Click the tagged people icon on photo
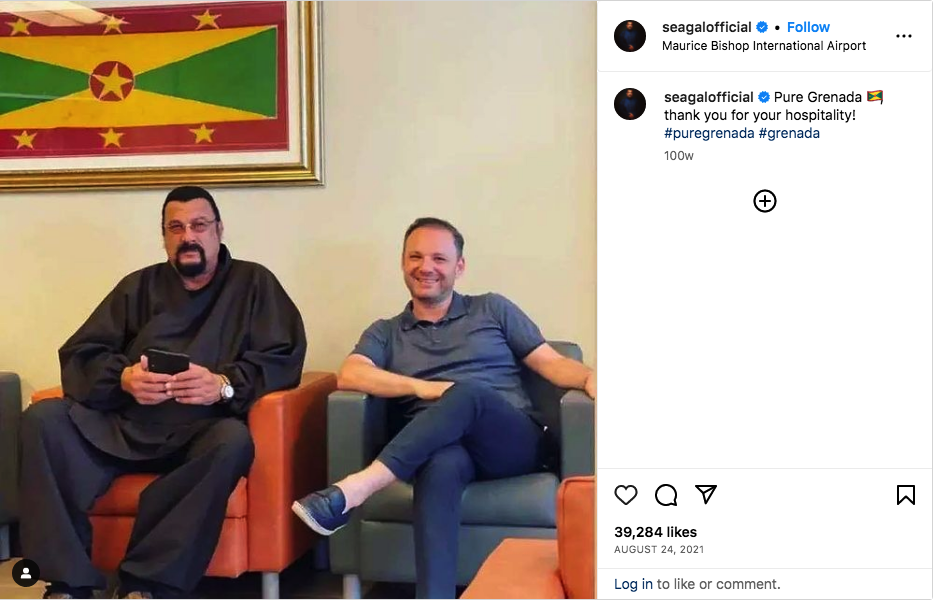The image size is (933, 601). [26, 573]
